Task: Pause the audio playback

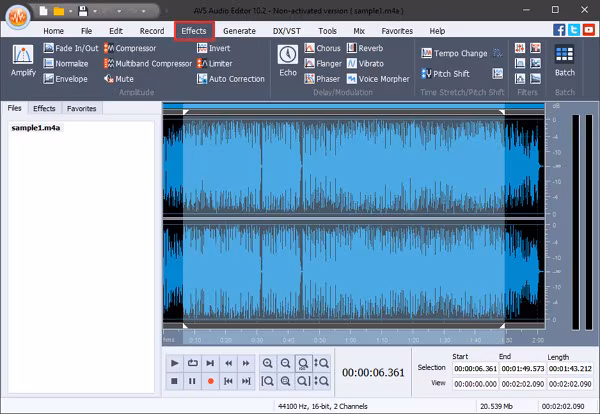Action: click(192, 381)
